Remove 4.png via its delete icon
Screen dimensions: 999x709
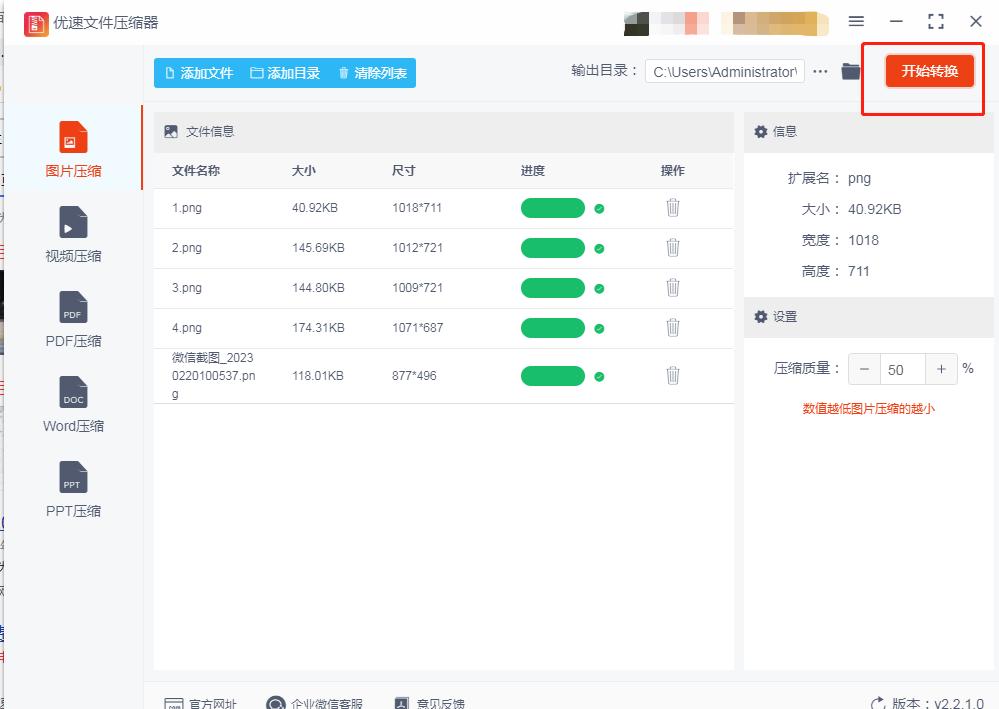tap(672, 328)
